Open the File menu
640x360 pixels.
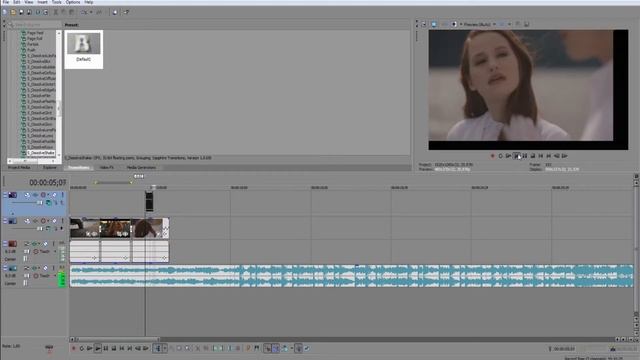coord(6,2)
